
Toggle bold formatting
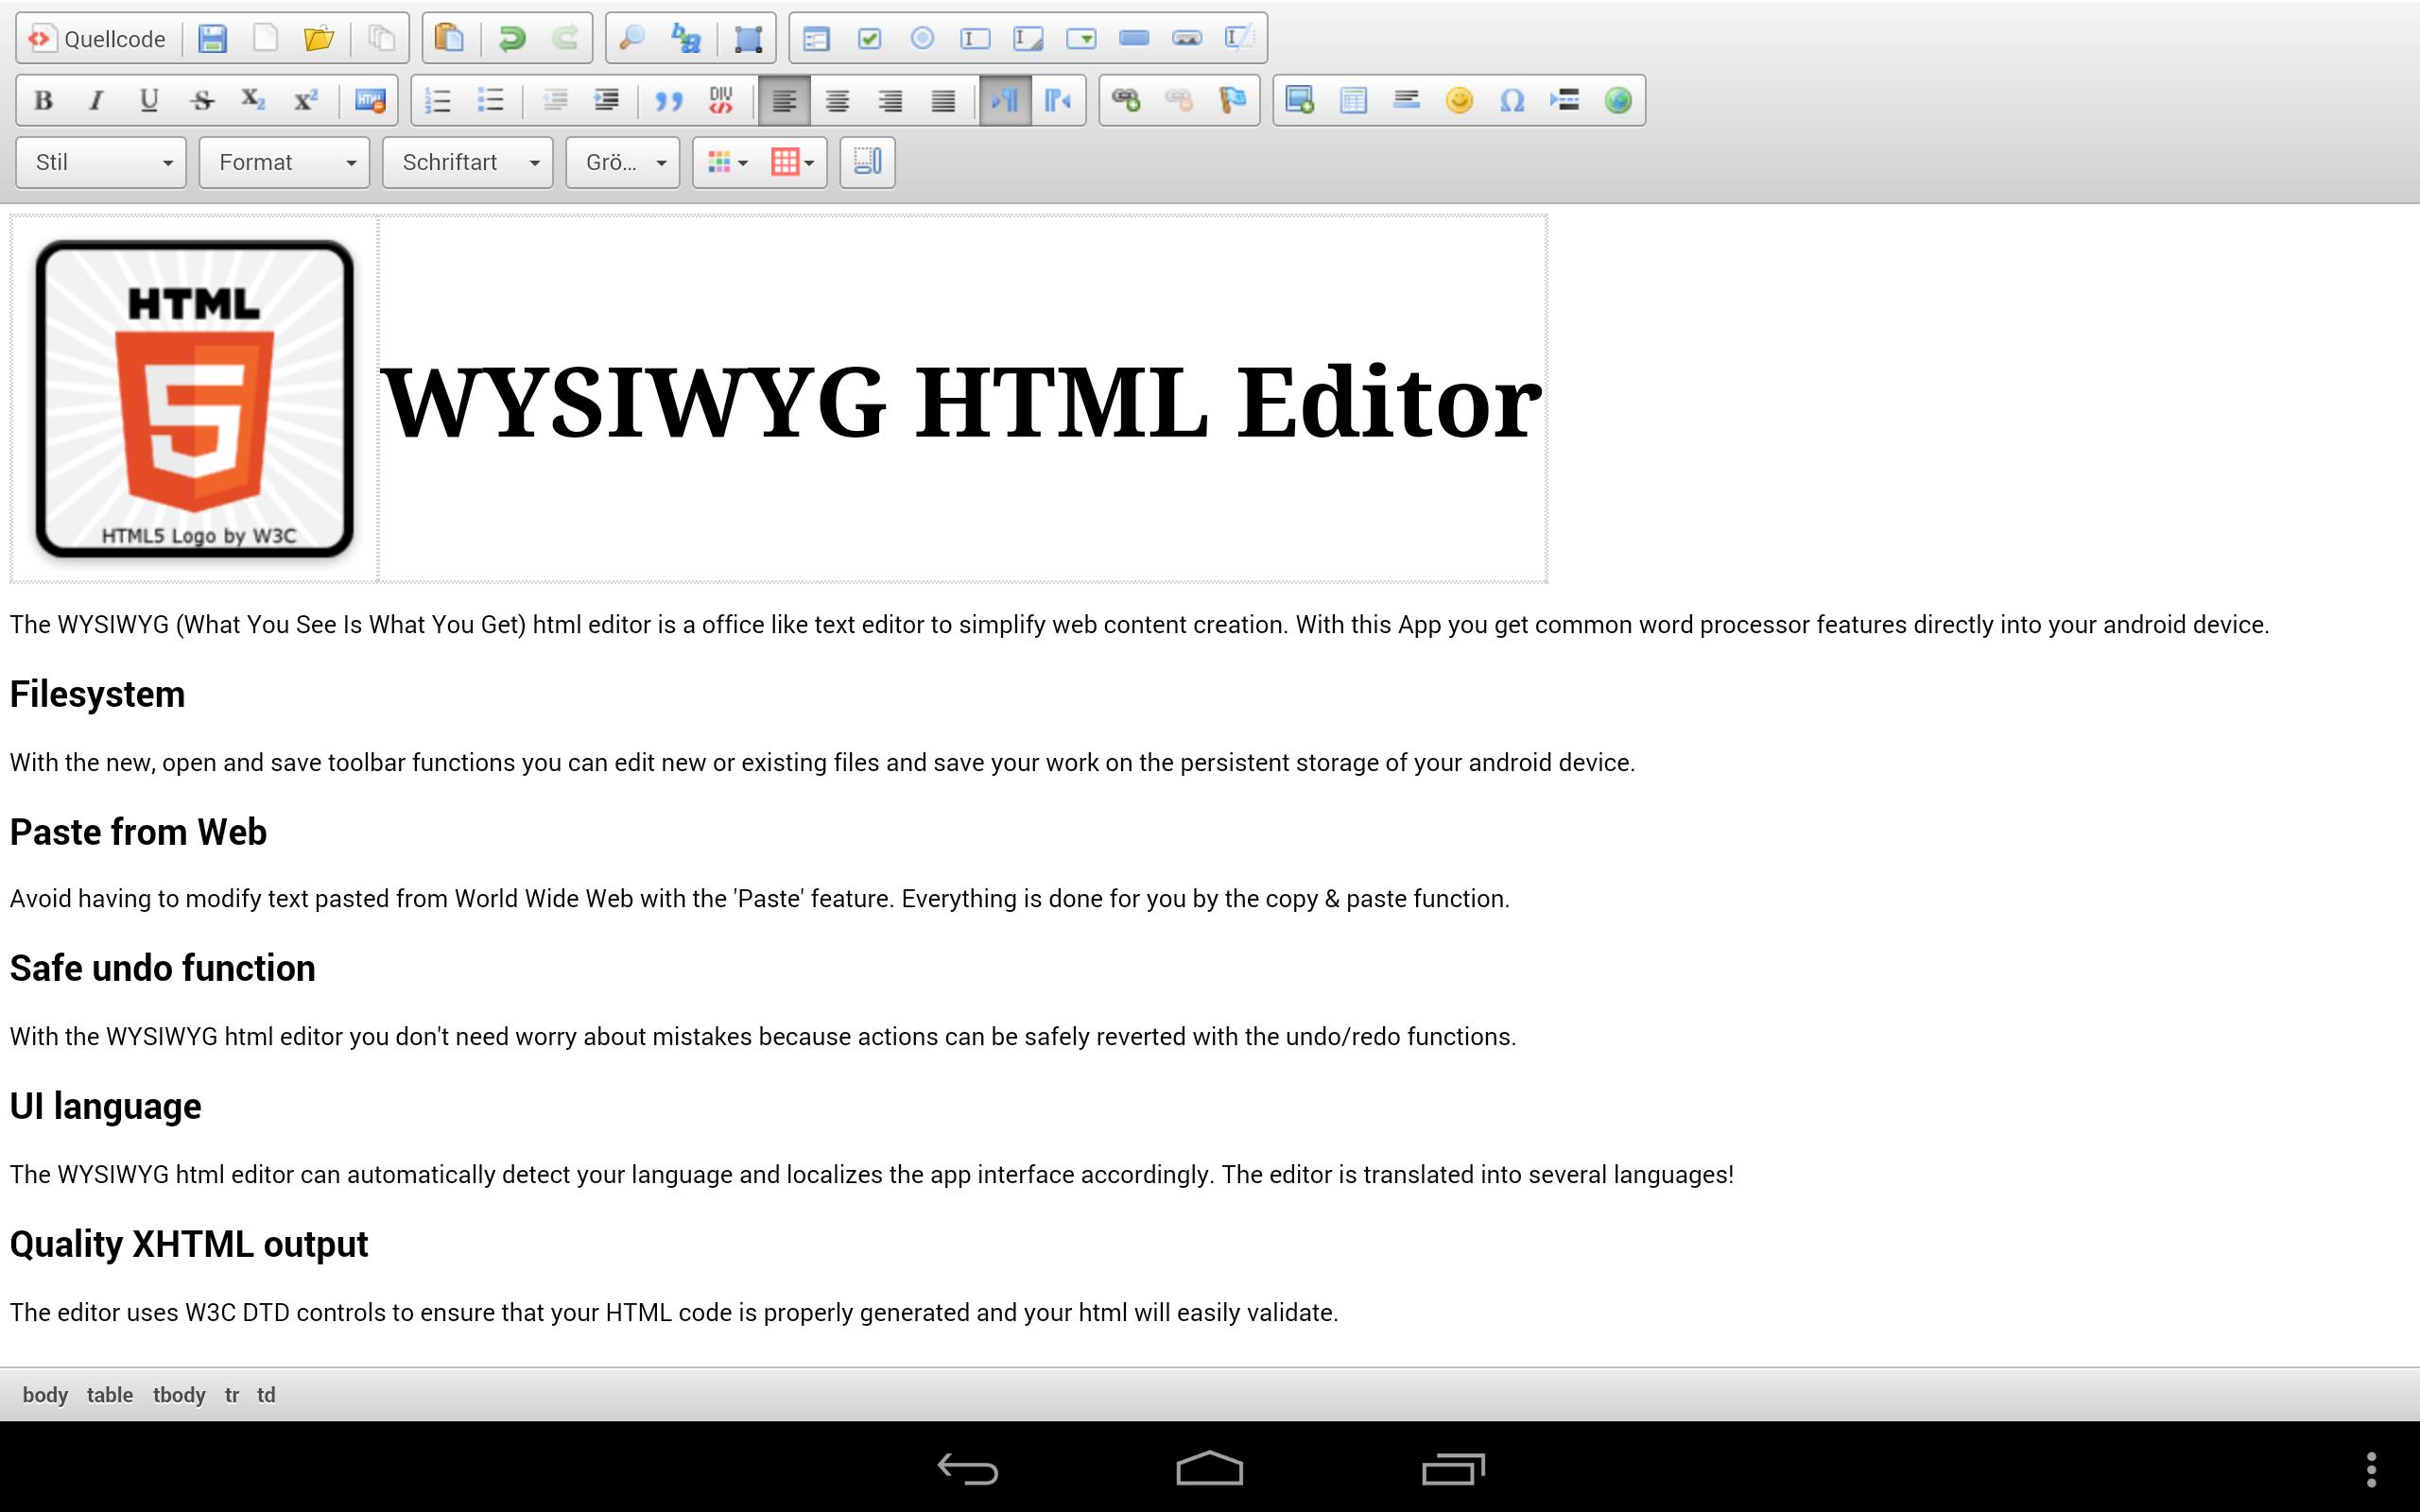pos(42,100)
